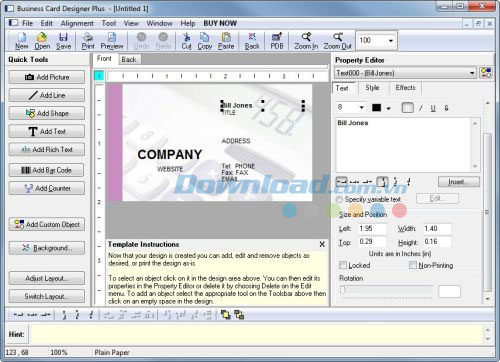Open the Help menu

tap(188, 23)
